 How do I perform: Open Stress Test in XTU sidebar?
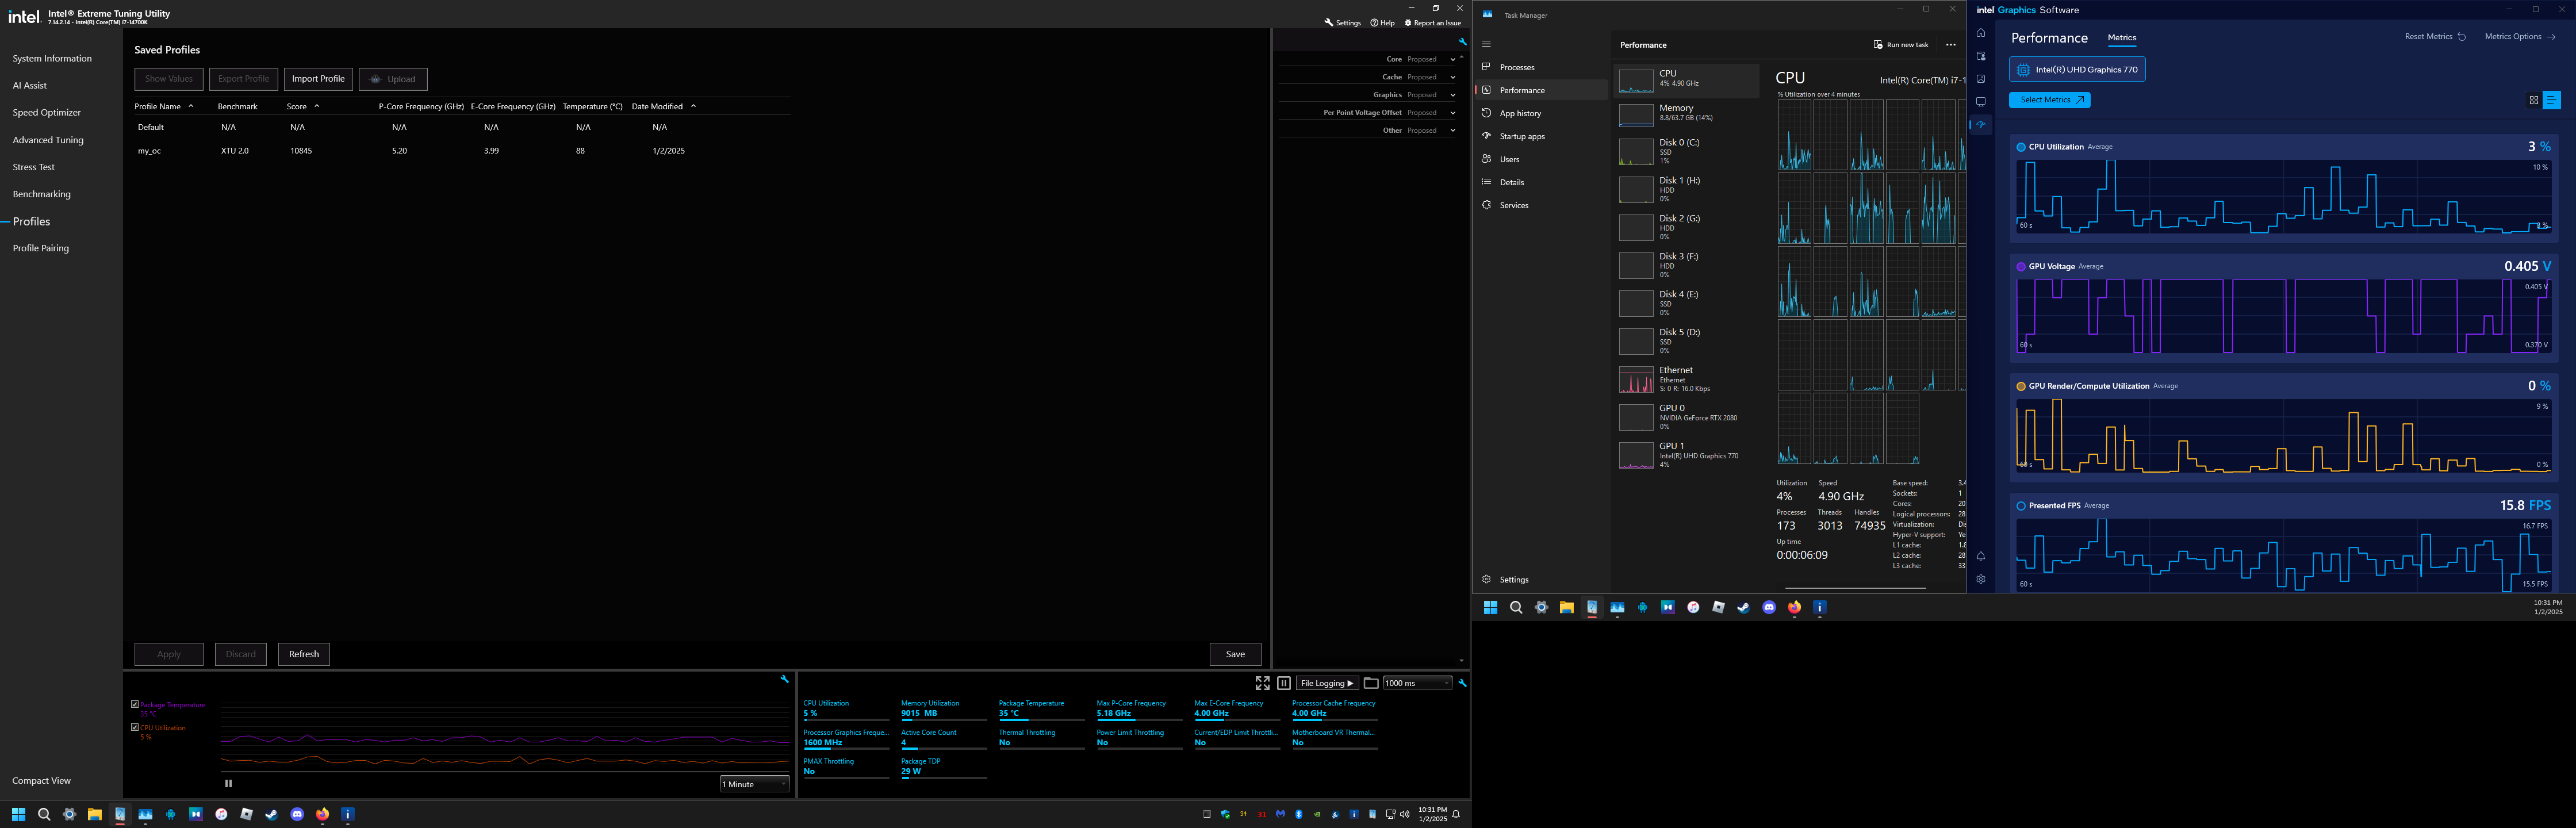pyautogui.click(x=34, y=167)
